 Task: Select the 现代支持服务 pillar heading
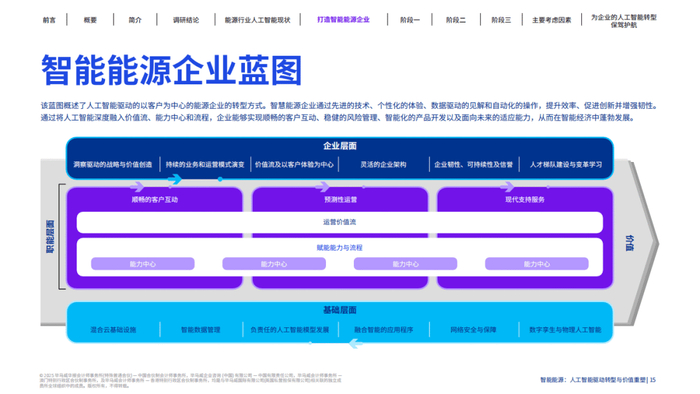525,199
